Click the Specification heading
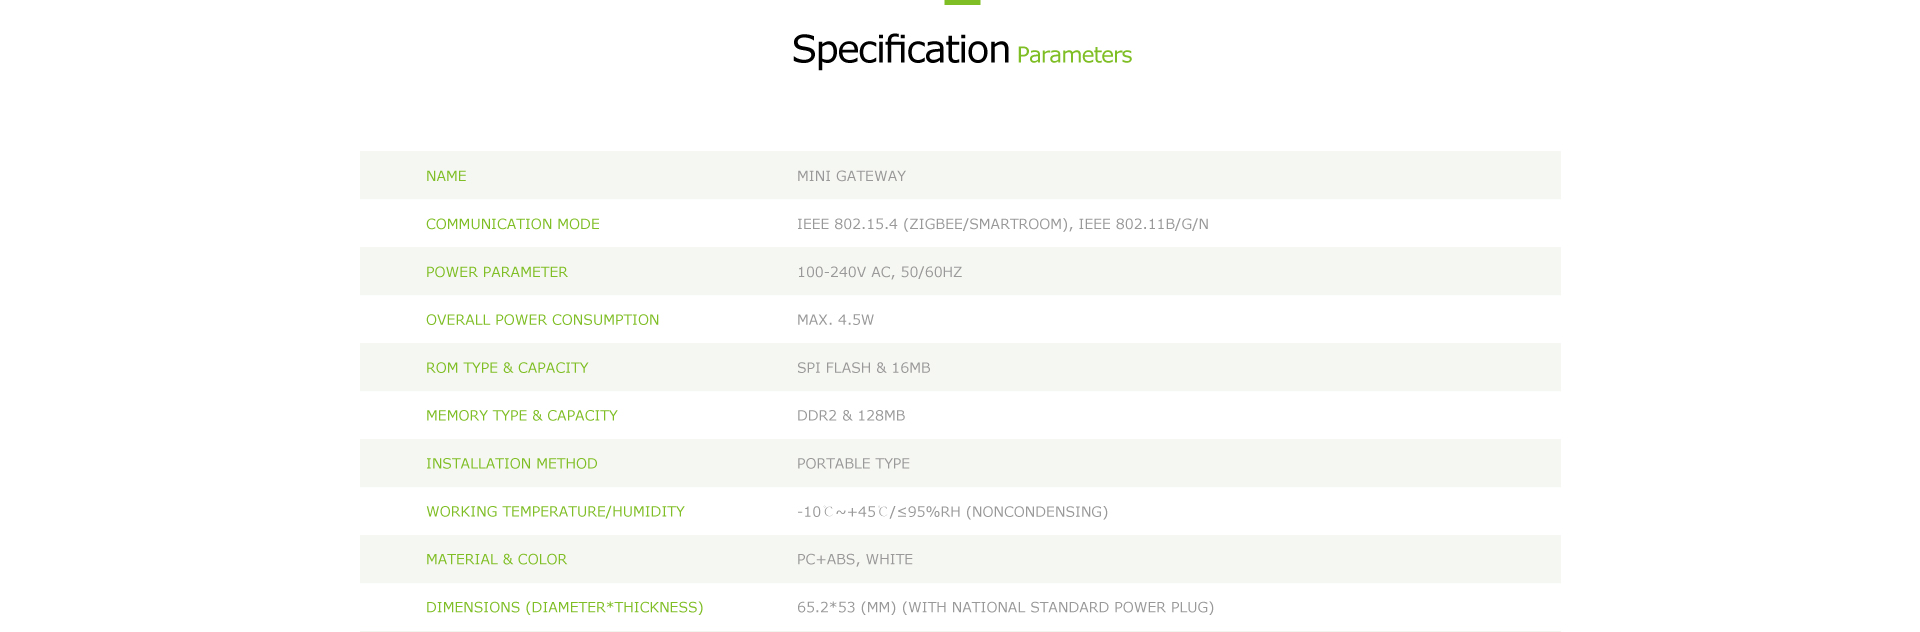This screenshot has width=1920, height=632. (x=901, y=50)
